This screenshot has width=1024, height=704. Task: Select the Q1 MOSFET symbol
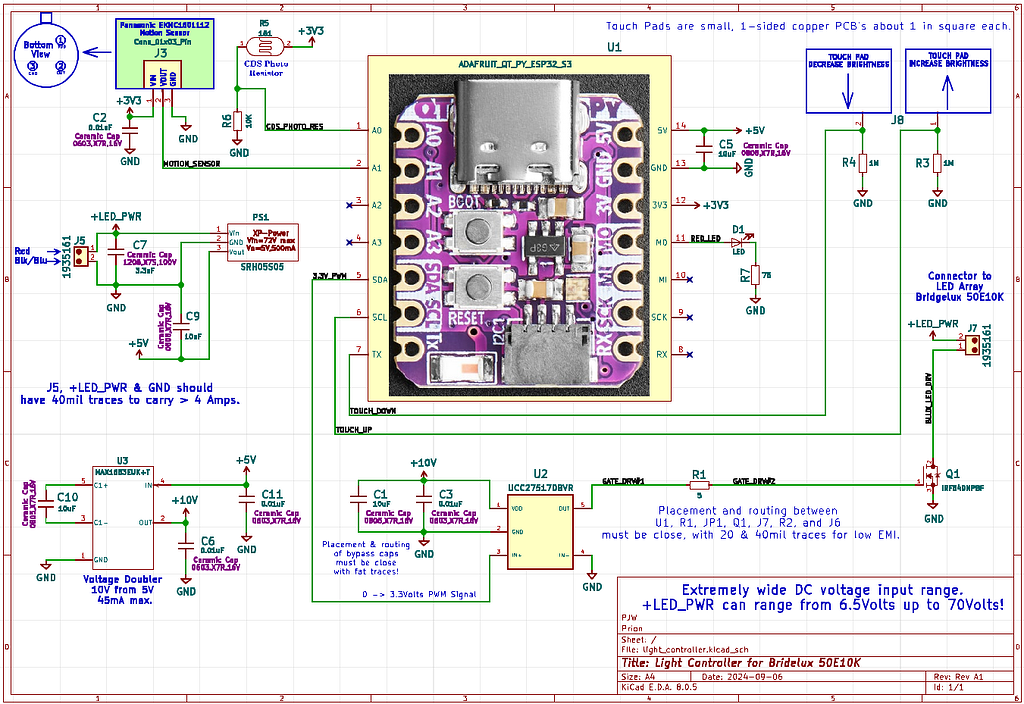(934, 477)
